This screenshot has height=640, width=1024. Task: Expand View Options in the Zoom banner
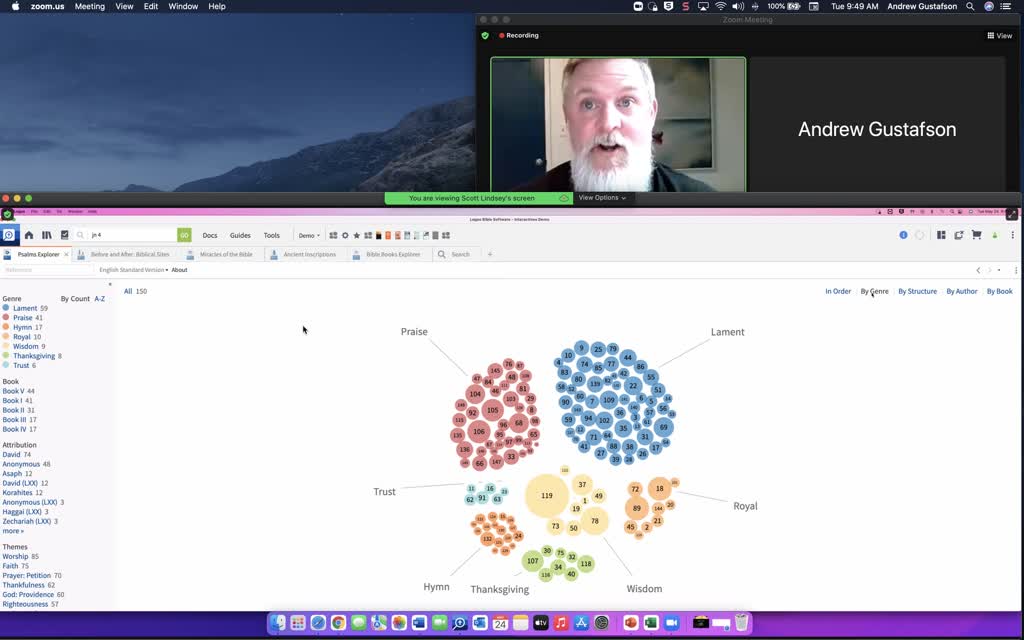click(602, 198)
